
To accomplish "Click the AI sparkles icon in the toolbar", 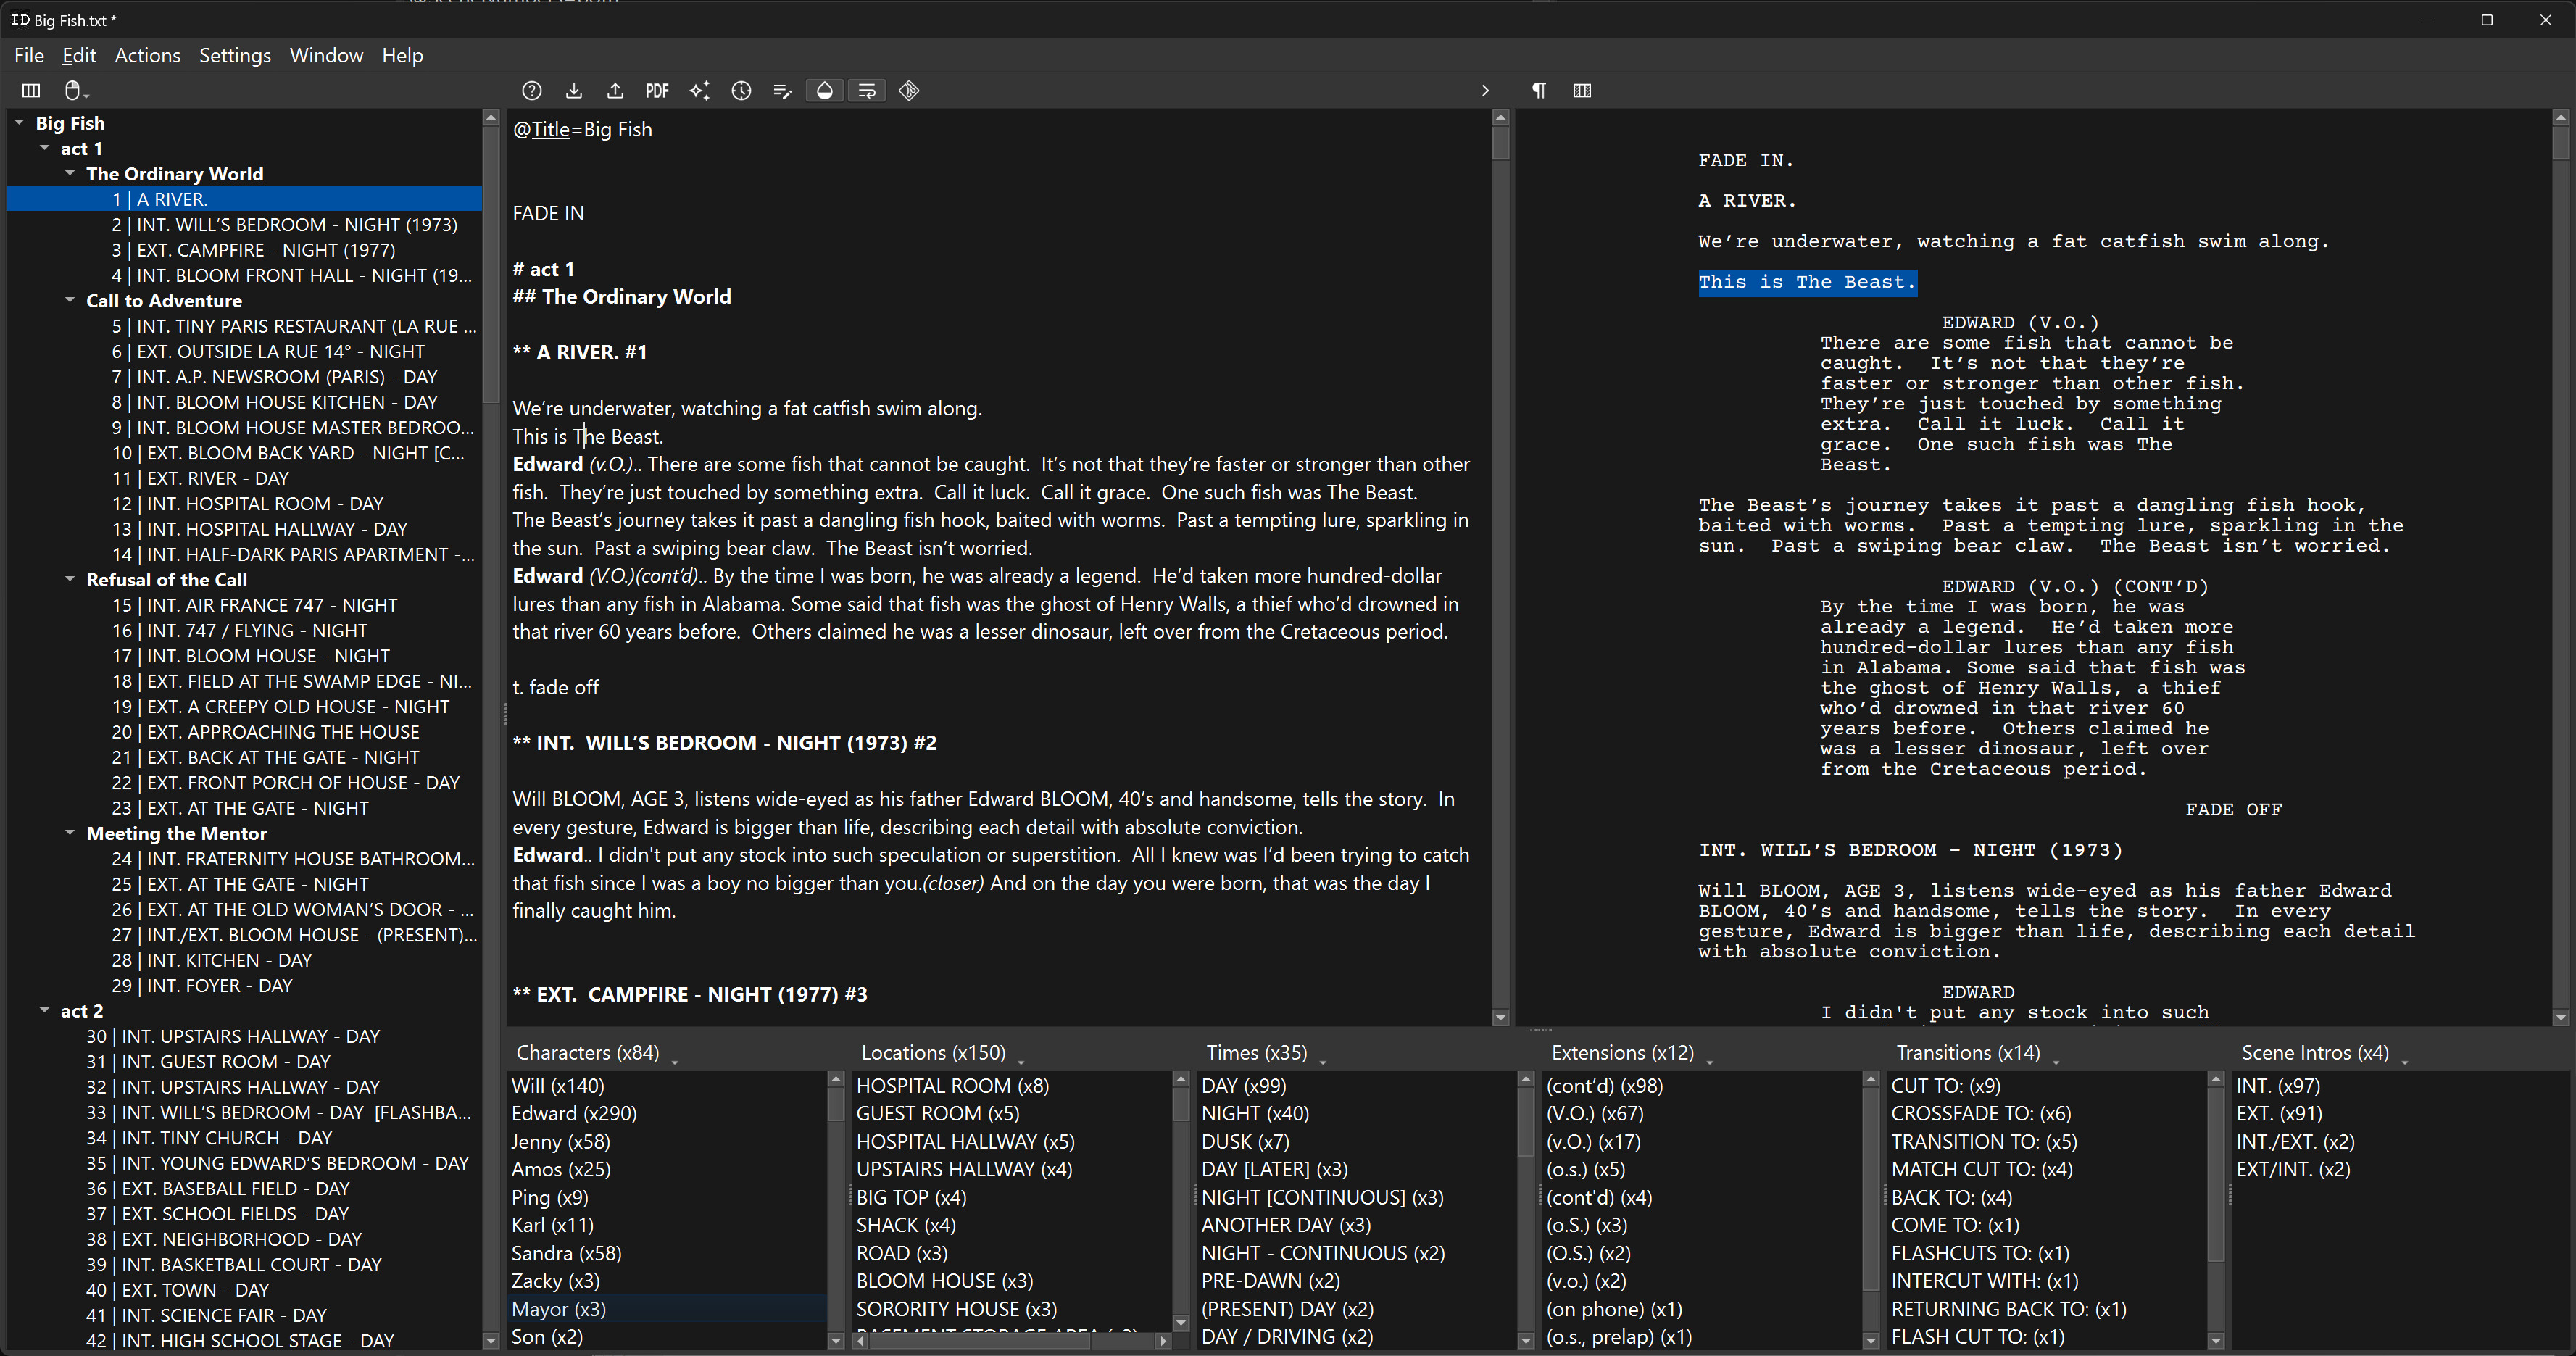I will point(700,90).
